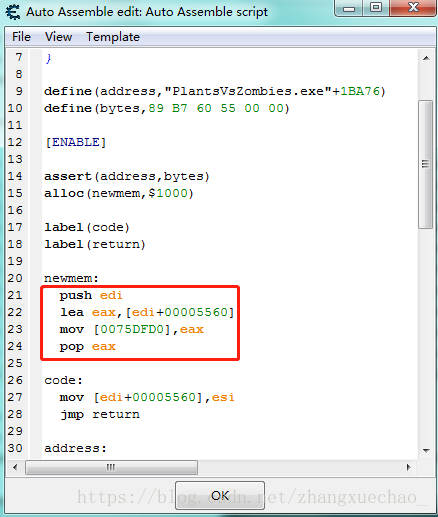Click the vertical scrollbar down arrow
The height and width of the screenshot is (517, 438).
[x=426, y=450]
